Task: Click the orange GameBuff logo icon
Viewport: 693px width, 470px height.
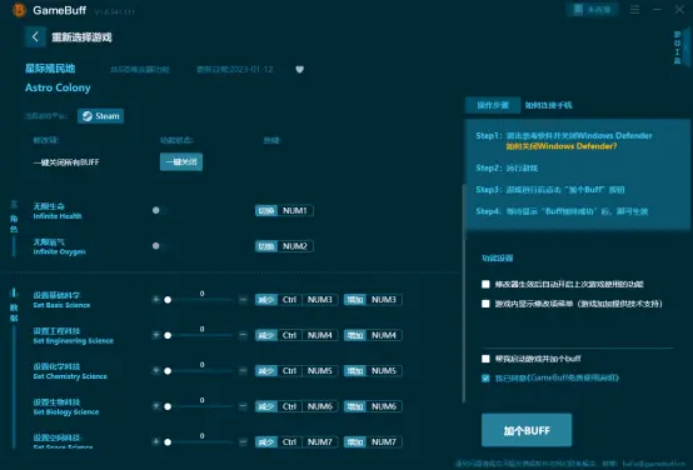Action: (19, 10)
